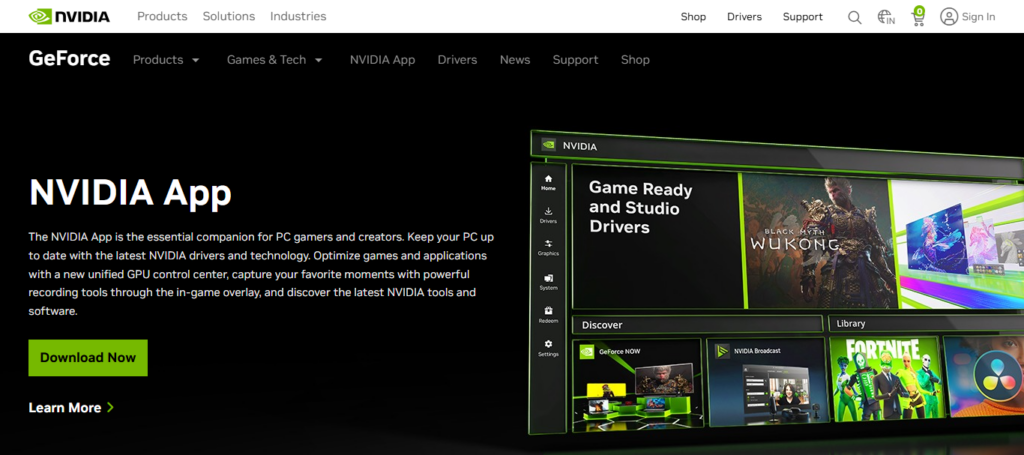Screen dimensions: 1024x455
Task: Click Drivers icon in NVIDIA app sidebar
Action: [x=548, y=212]
